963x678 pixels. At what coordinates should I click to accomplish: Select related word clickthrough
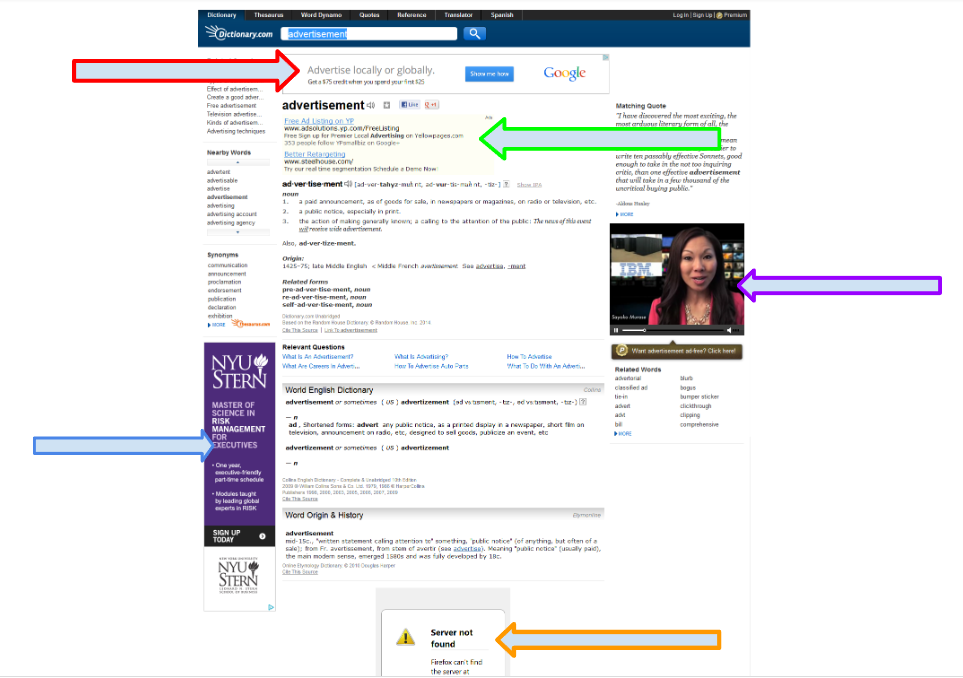pyautogui.click(x=695, y=406)
